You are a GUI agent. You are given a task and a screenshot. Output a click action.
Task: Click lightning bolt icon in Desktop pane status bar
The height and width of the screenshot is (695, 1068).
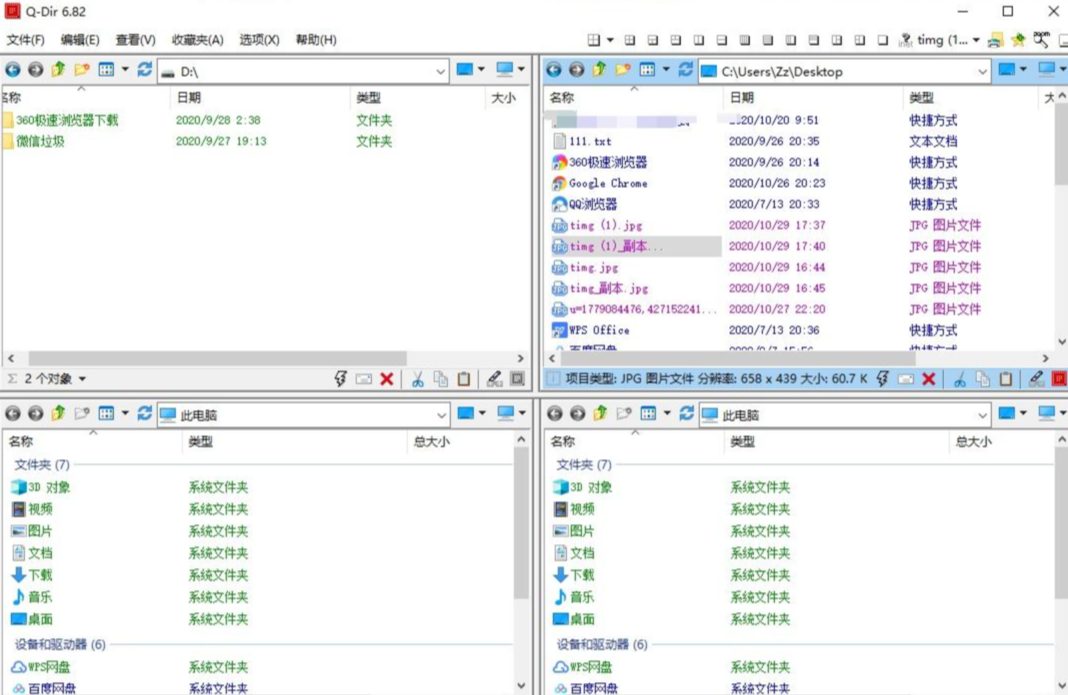883,379
